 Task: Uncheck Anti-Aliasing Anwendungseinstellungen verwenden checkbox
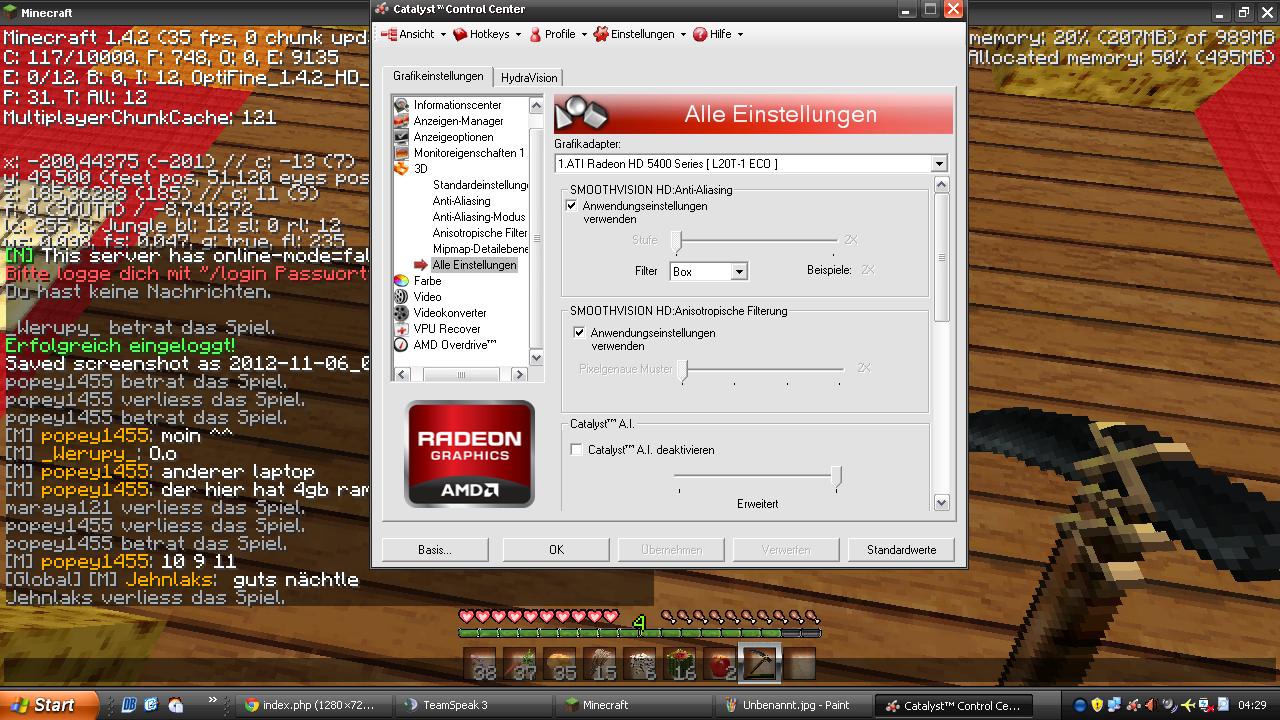(572, 206)
